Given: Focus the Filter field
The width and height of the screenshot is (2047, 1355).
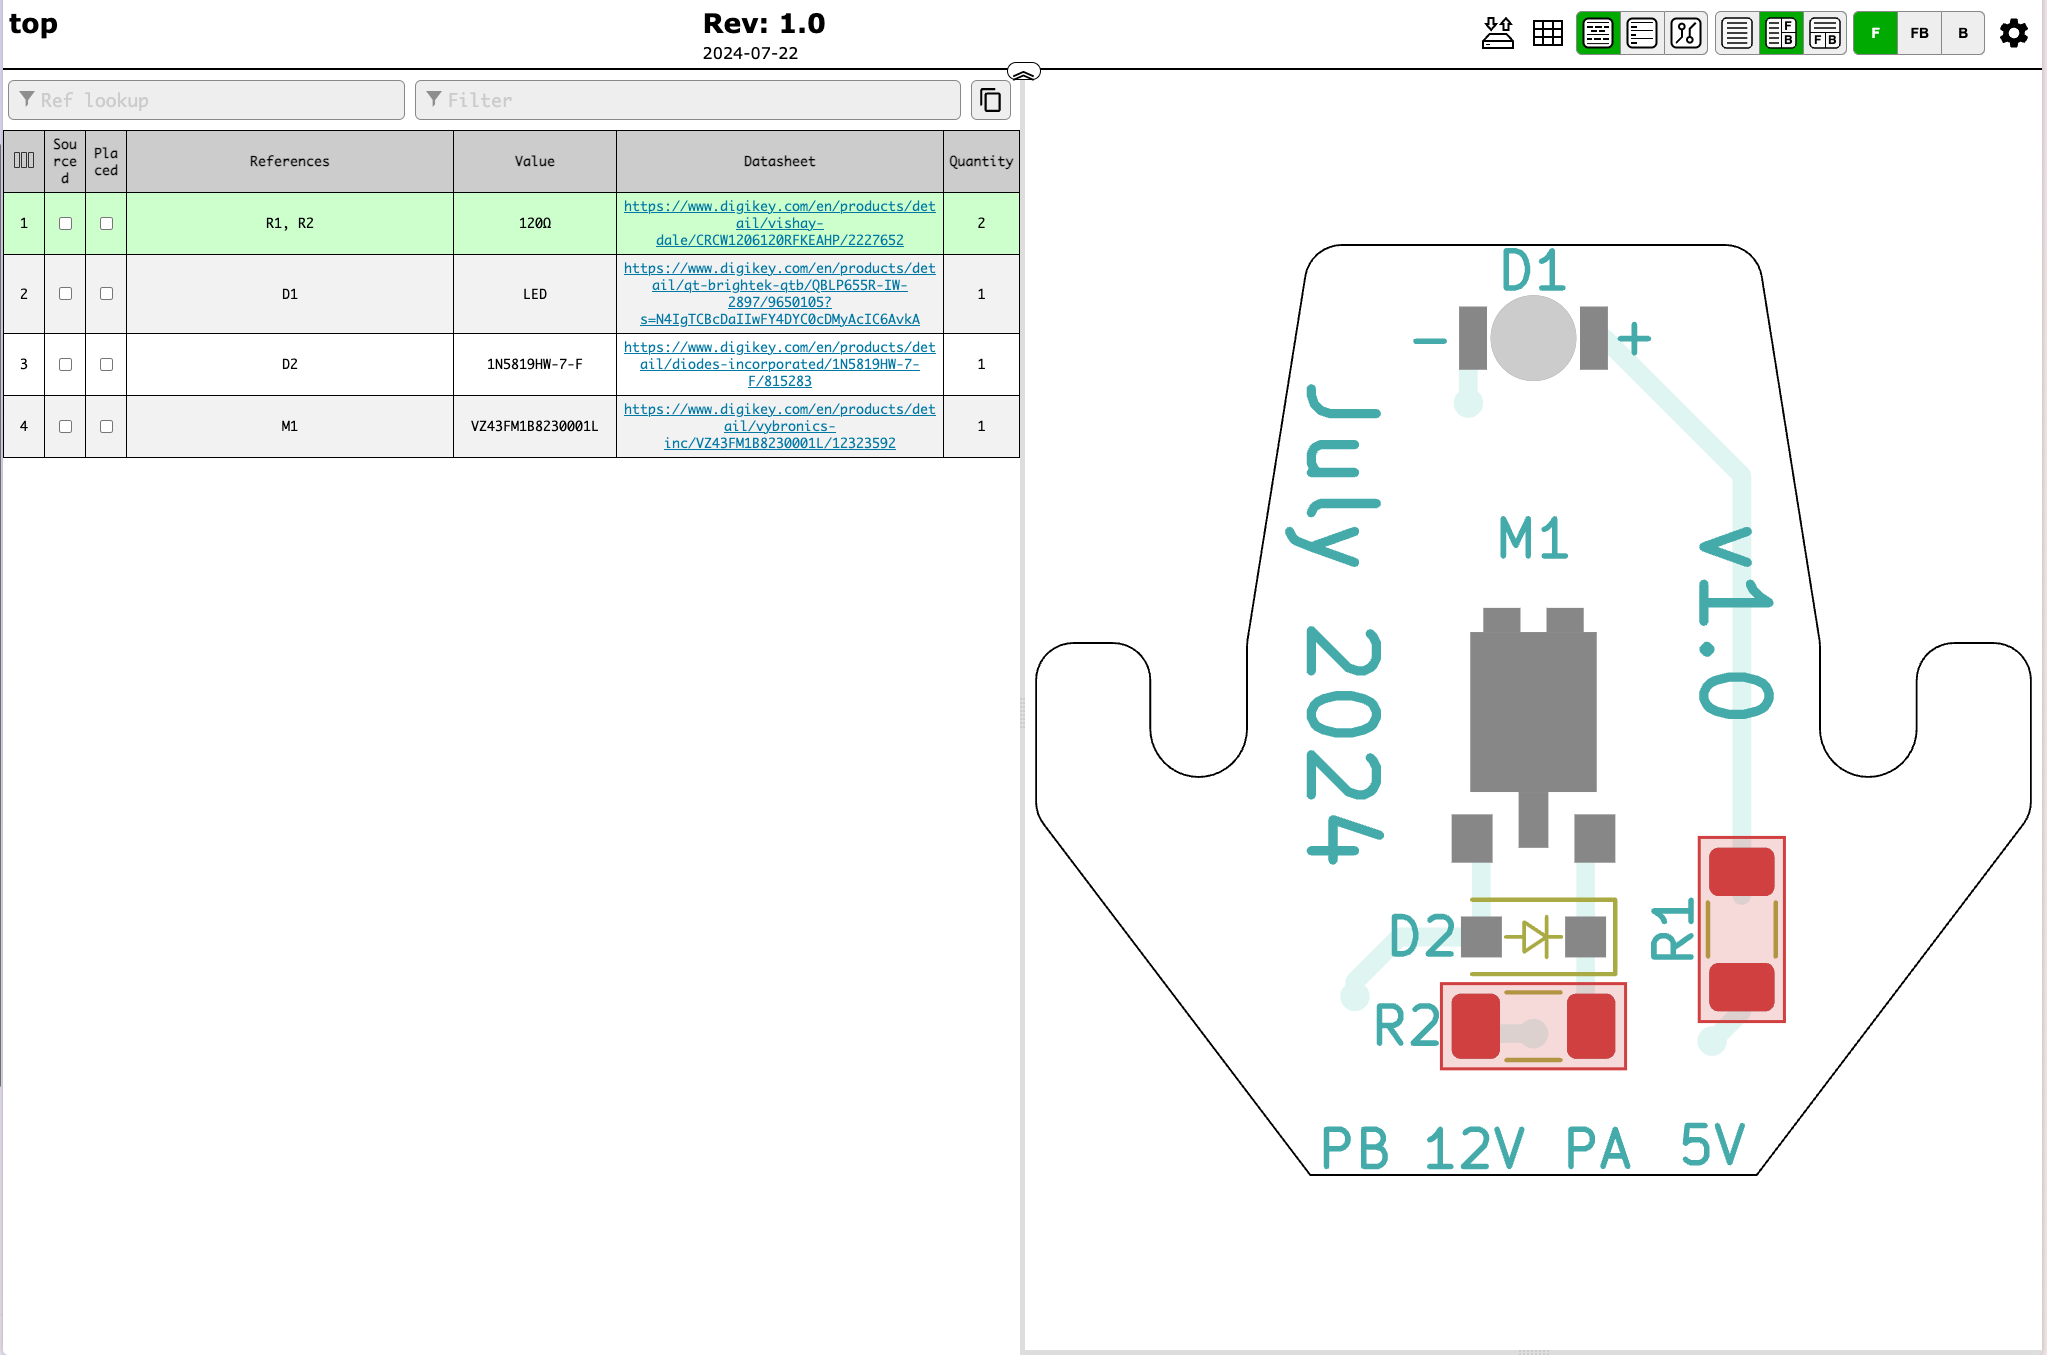Looking at the screenshot, I should pyautogui.click(x=688, y=100).
